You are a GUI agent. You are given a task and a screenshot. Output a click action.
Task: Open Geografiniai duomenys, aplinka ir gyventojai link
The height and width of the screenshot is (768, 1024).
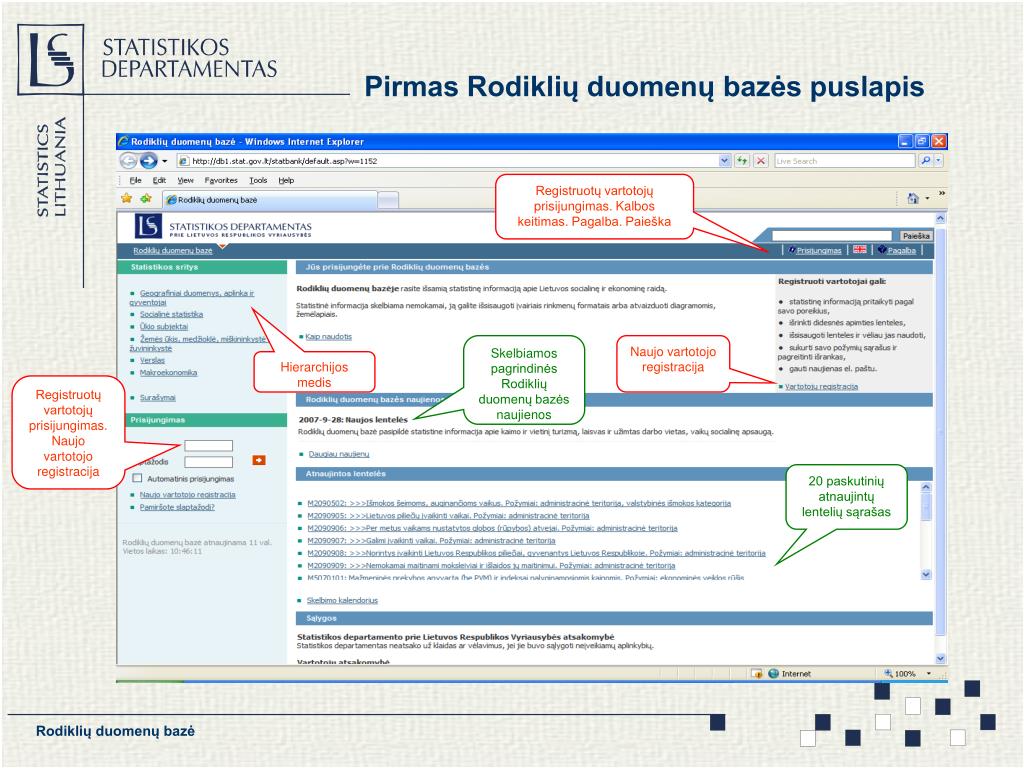(191, 298)
